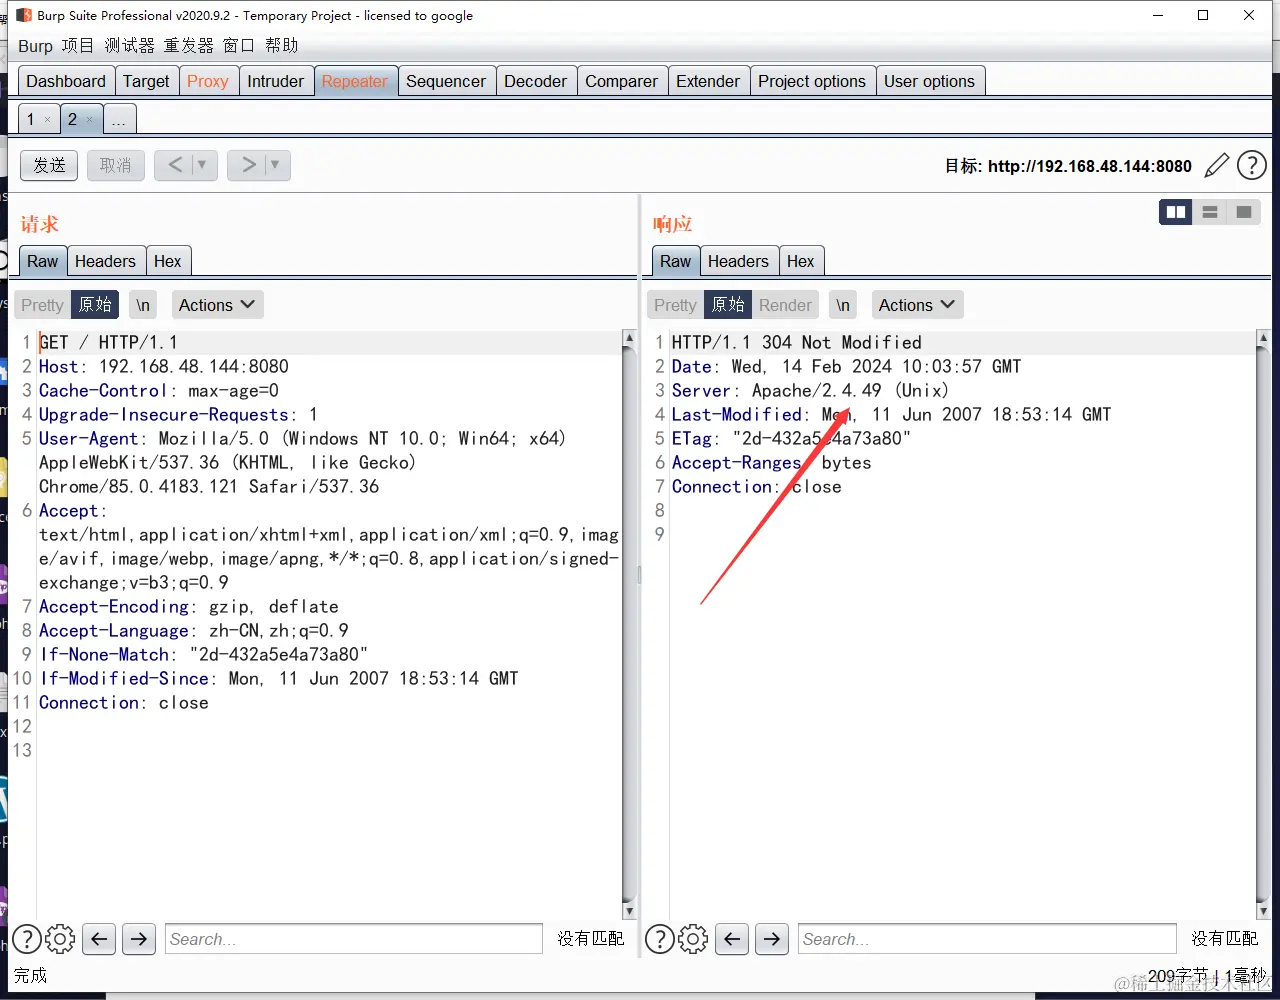Toggle response Pretty view

675,305
